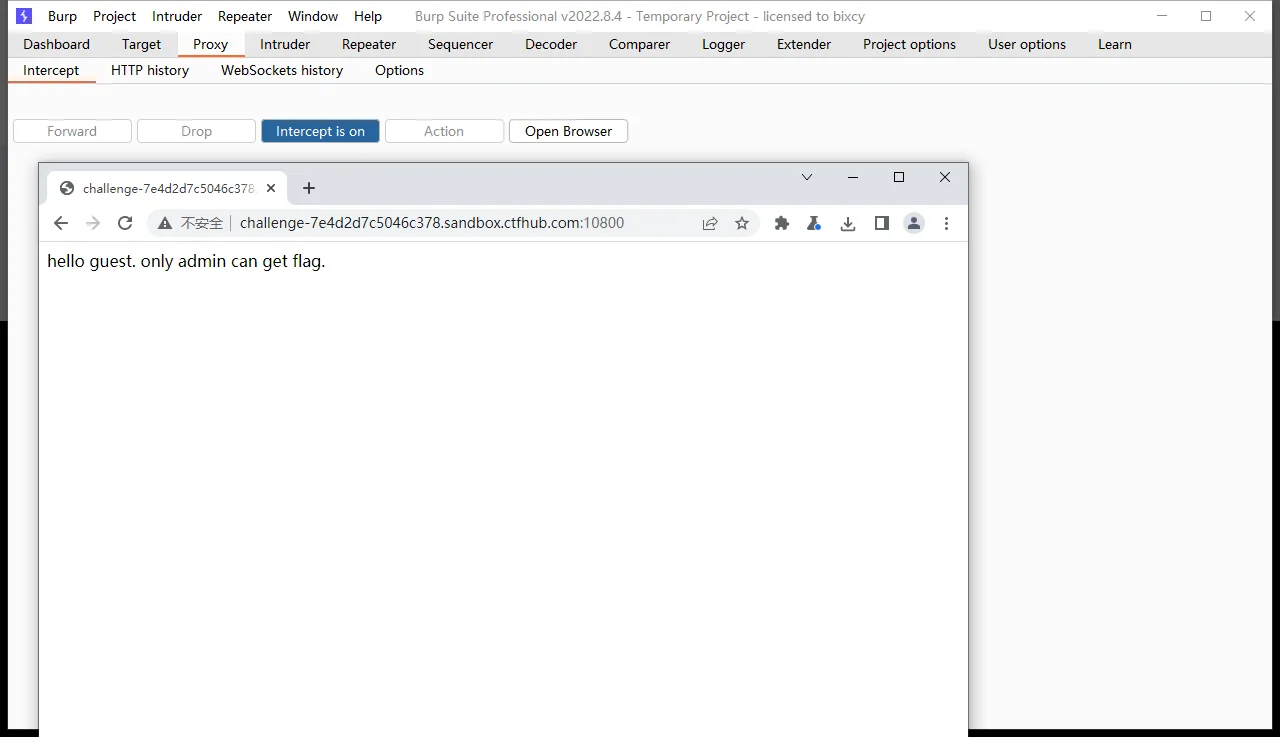Open the browser profile avatar

point(914,223)
